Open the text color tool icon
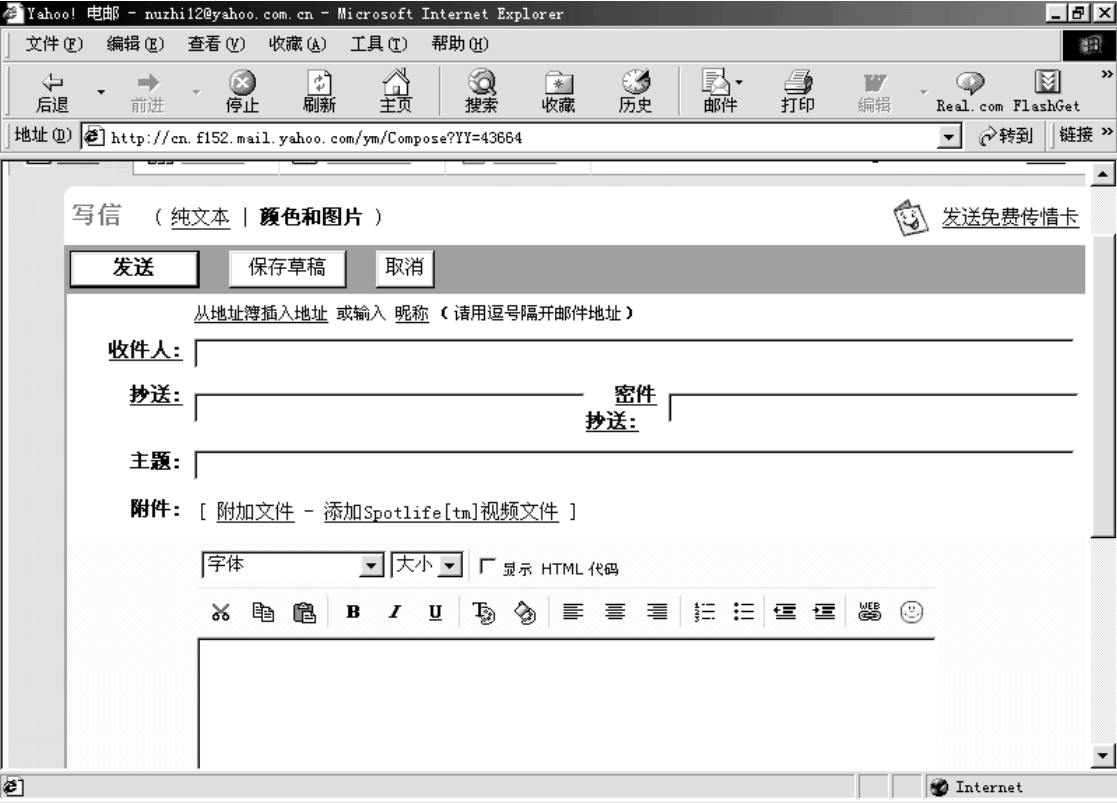The height and width of the screenshot is (803, 1117). coord(484,612)
